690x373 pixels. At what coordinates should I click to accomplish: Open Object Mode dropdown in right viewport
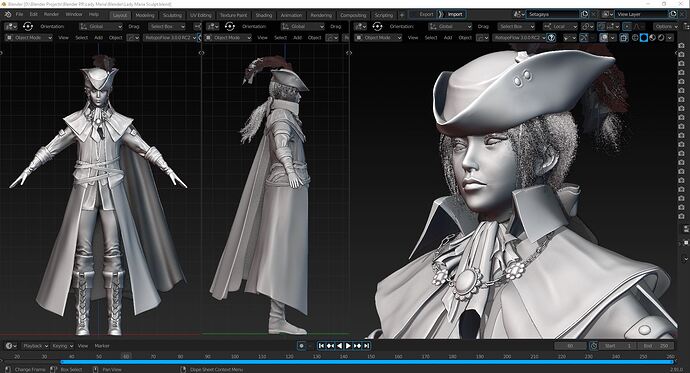(x=378, y=38)
